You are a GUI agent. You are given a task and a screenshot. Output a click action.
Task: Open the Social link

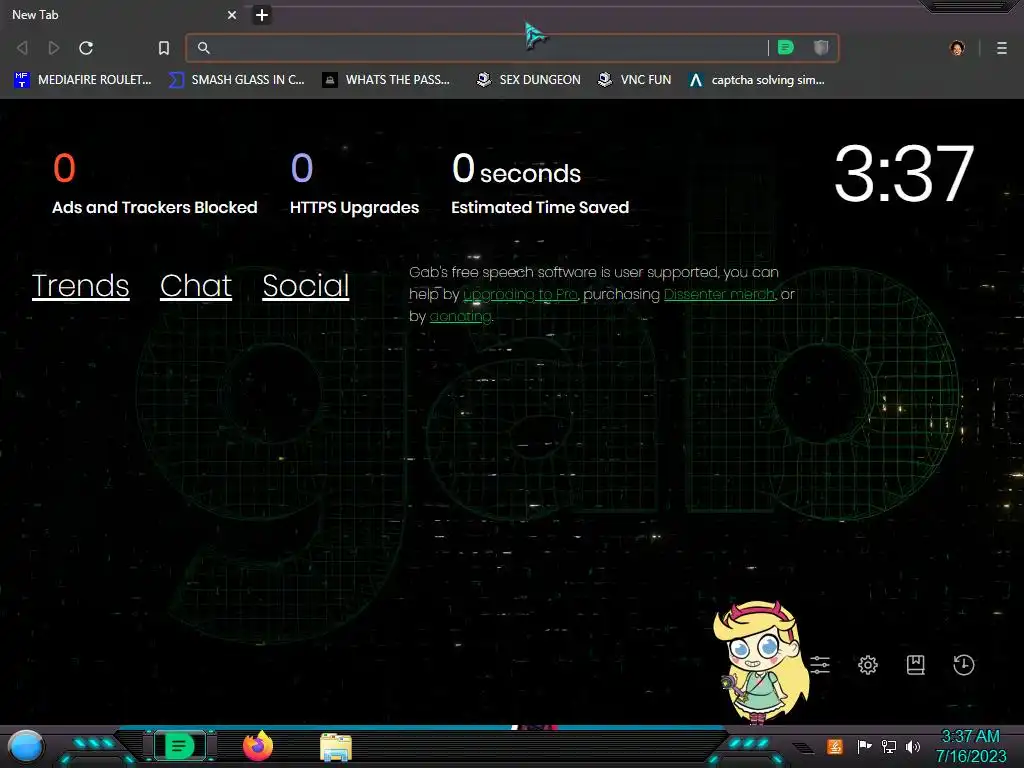[306, 285]
